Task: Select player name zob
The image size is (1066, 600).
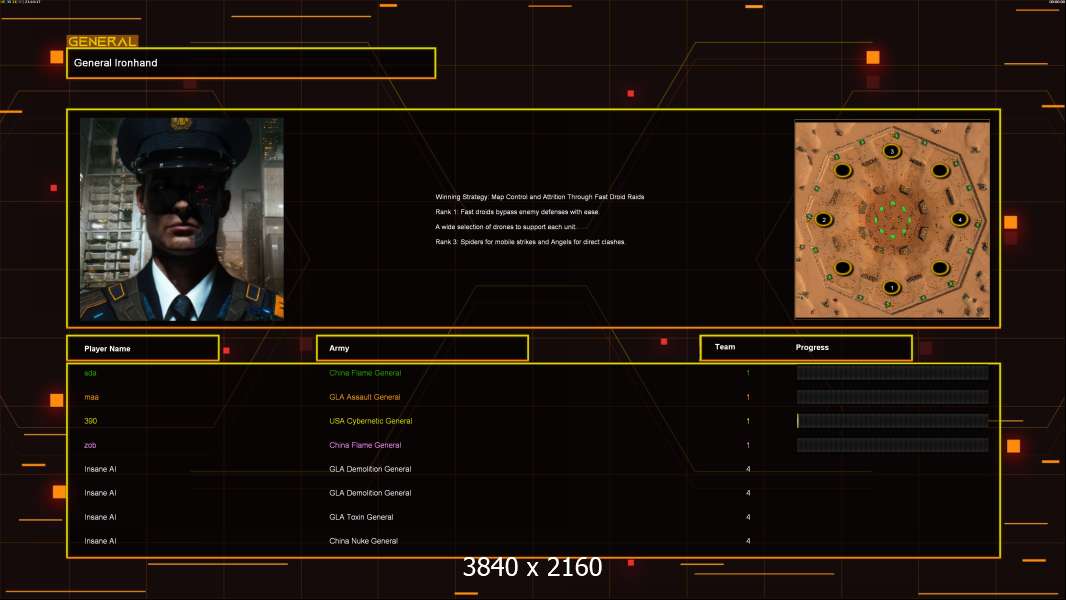Action: pos(90,445)
